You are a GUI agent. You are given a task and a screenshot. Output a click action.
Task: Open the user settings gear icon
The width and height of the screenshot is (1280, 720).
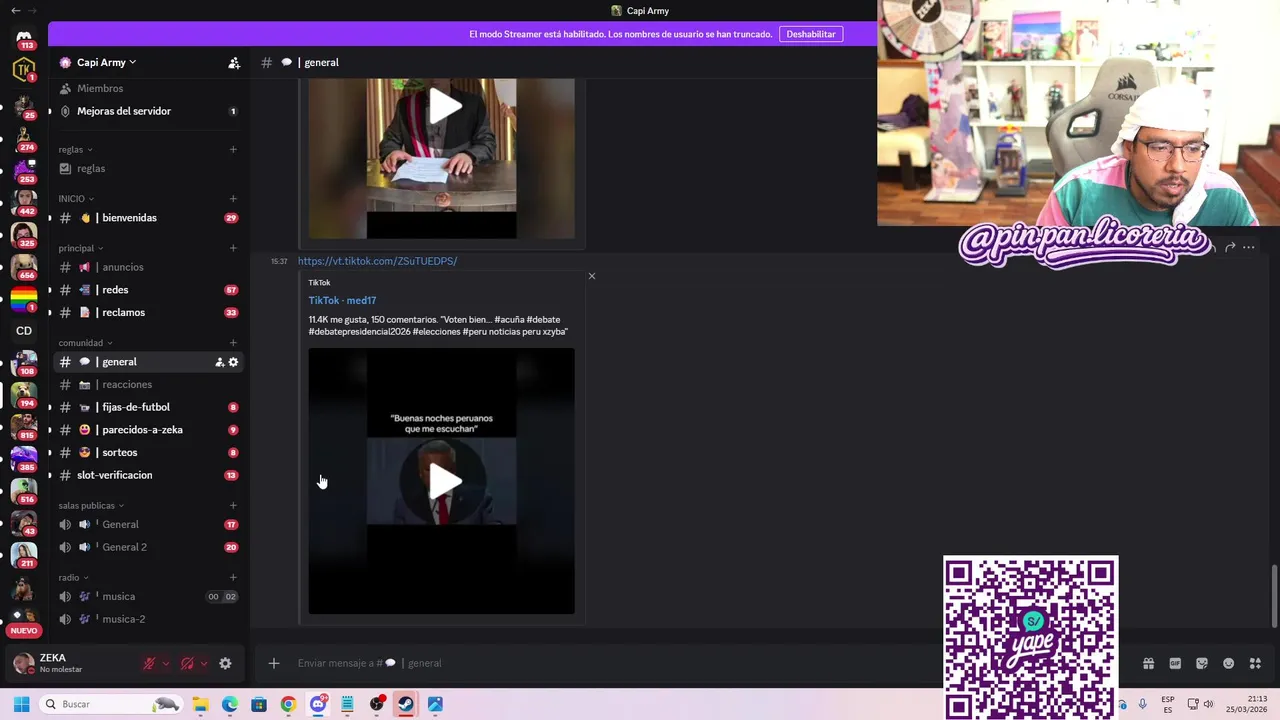(225, 663)
